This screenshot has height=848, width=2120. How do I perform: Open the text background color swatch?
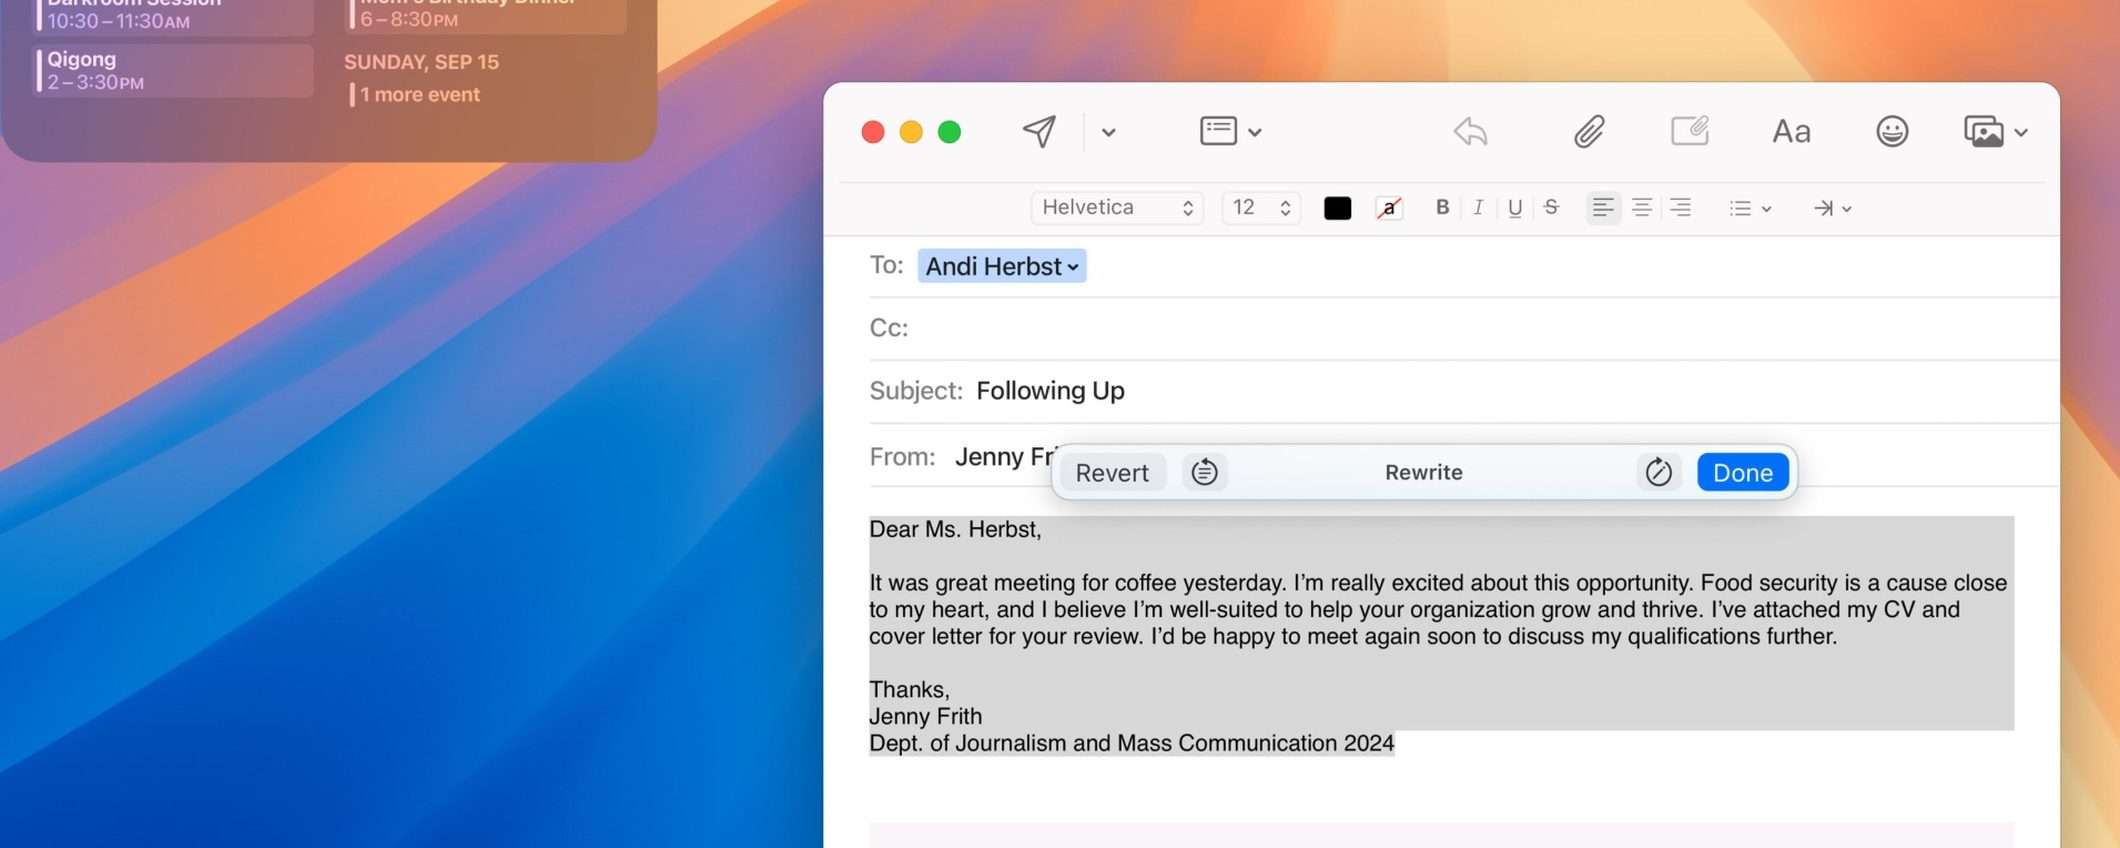pos(1389,208)
